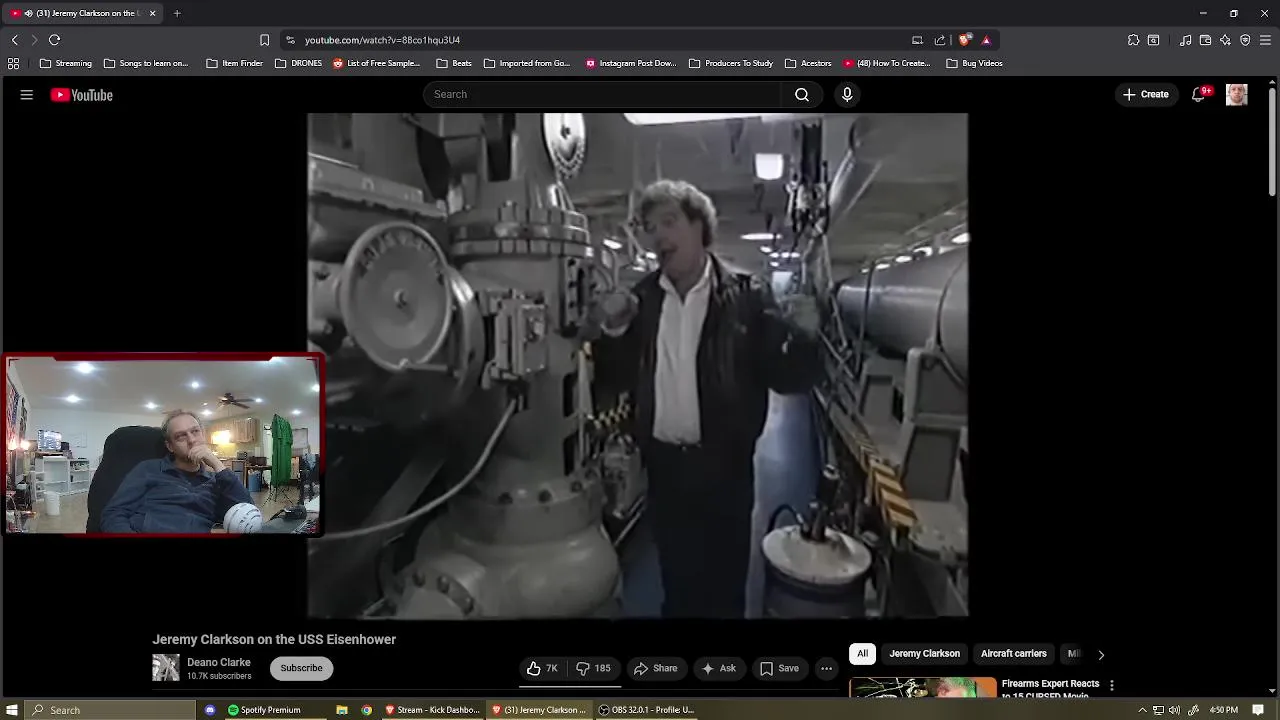Open the OBS 32.0.1 taskbar window

pyautogui.click(x=646, y=710)
